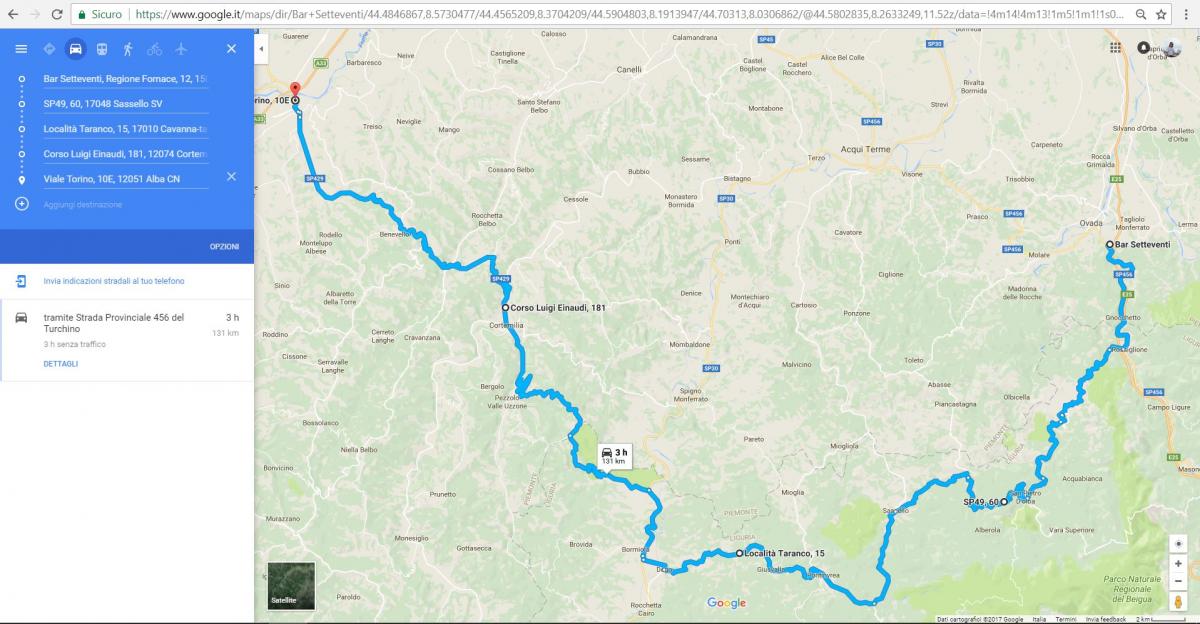Edit the Bar Setteventi starting point field
The image size is (1200, 624).
pyautogui.click(x=126, y=78)
